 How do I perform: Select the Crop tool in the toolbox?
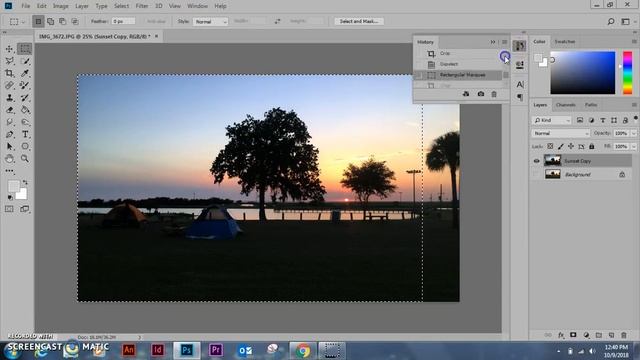[x=9, y=73]
